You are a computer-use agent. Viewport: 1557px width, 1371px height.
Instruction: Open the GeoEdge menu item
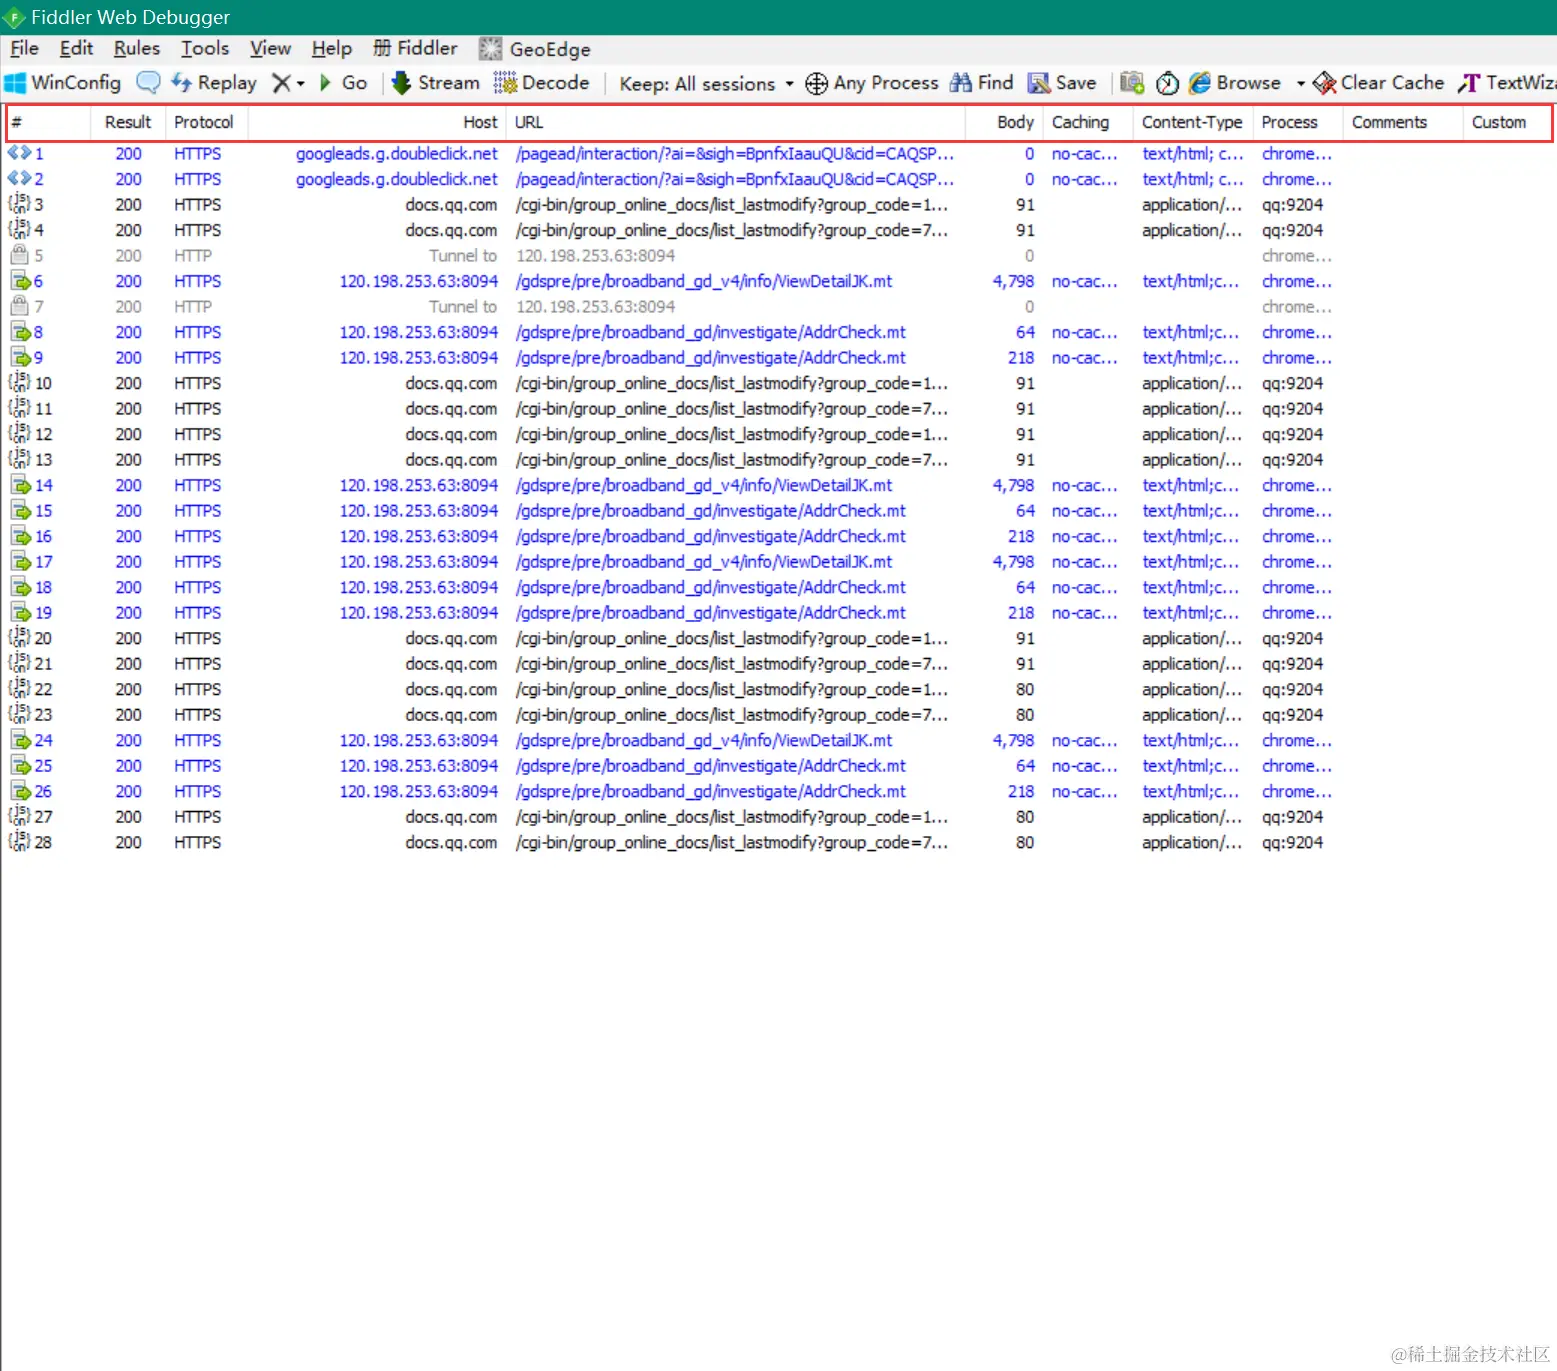(x=535, y=49)
